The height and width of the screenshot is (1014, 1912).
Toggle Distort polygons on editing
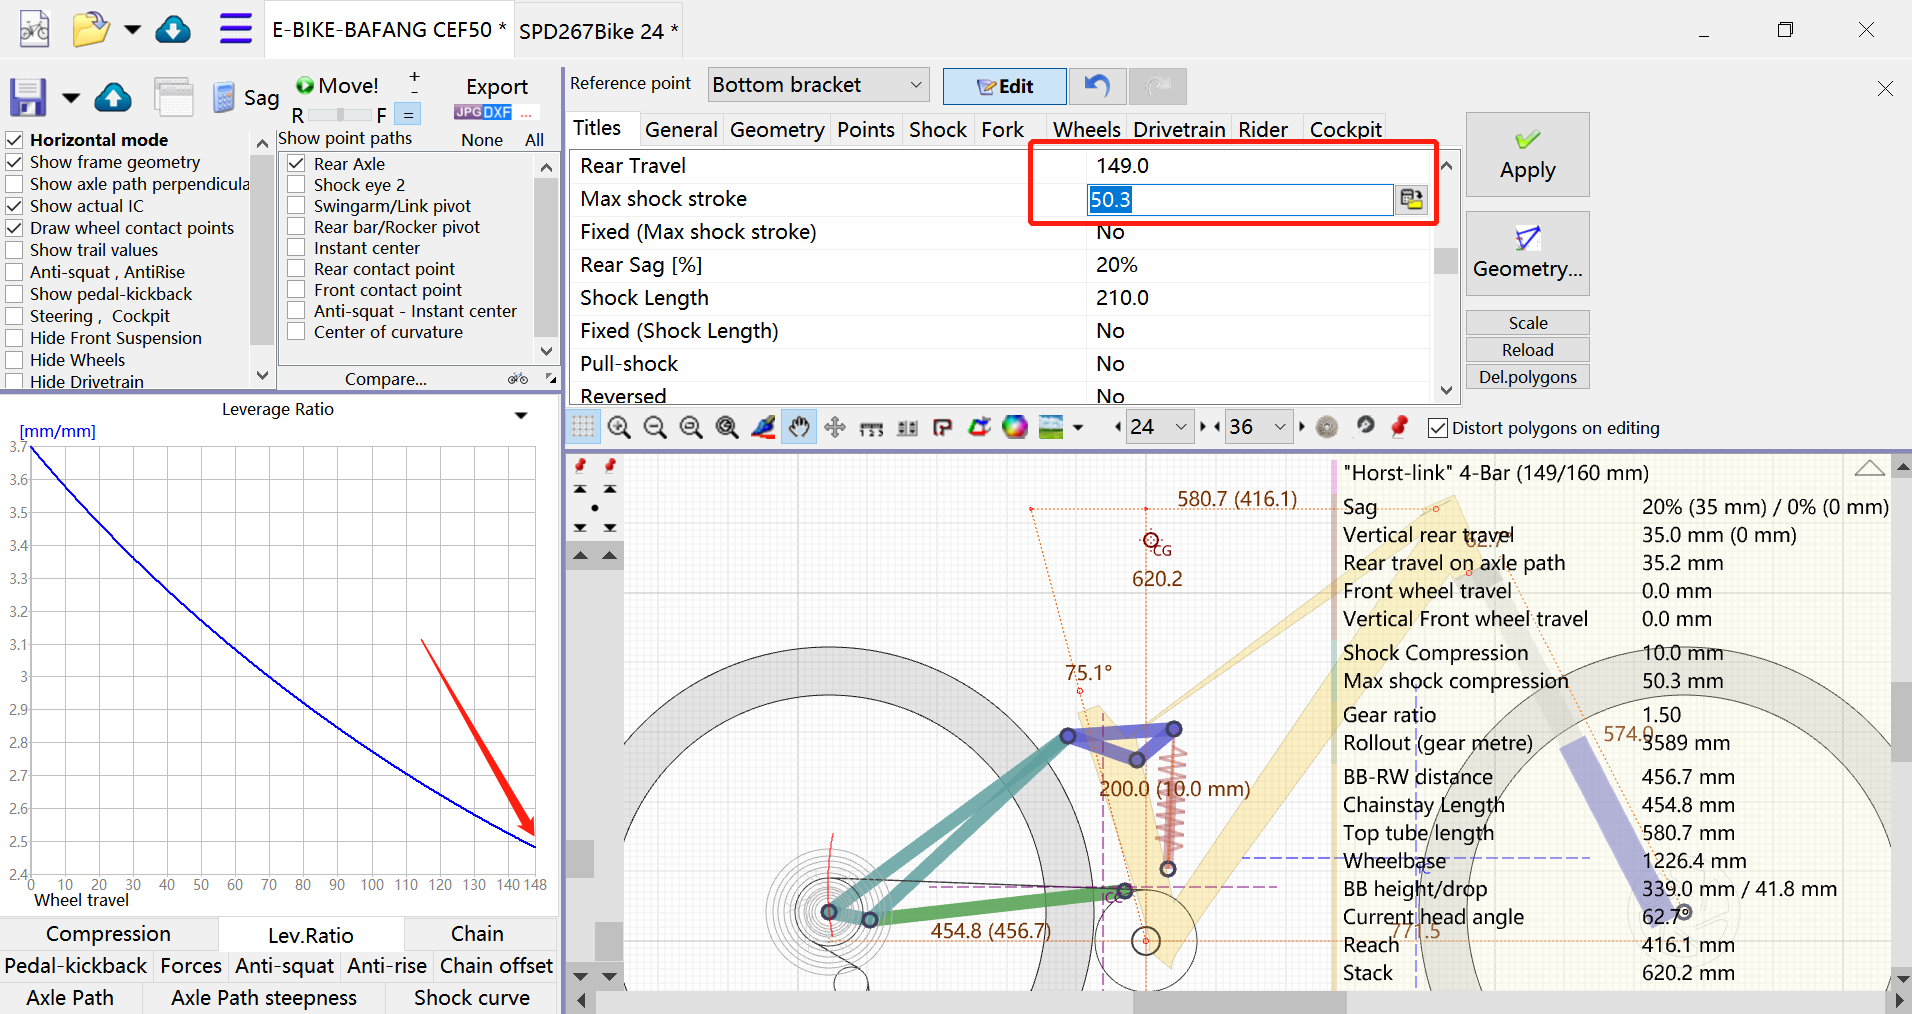[x=1438, y=428]
